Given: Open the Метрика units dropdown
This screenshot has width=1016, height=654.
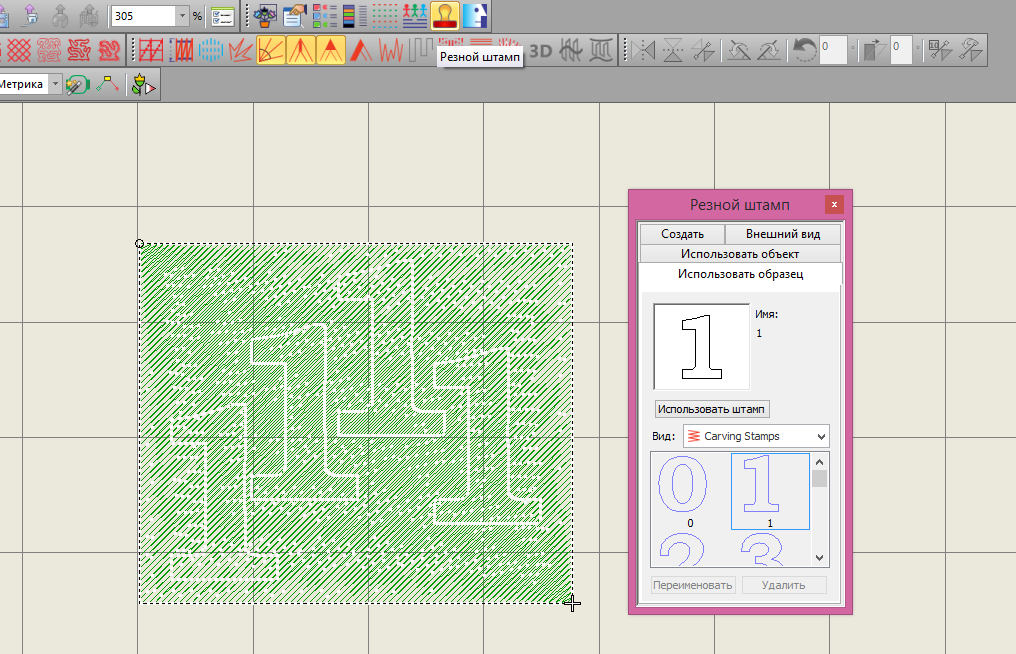Looking at the screenshot, I should pyautogui.click(x=56, y=85).
